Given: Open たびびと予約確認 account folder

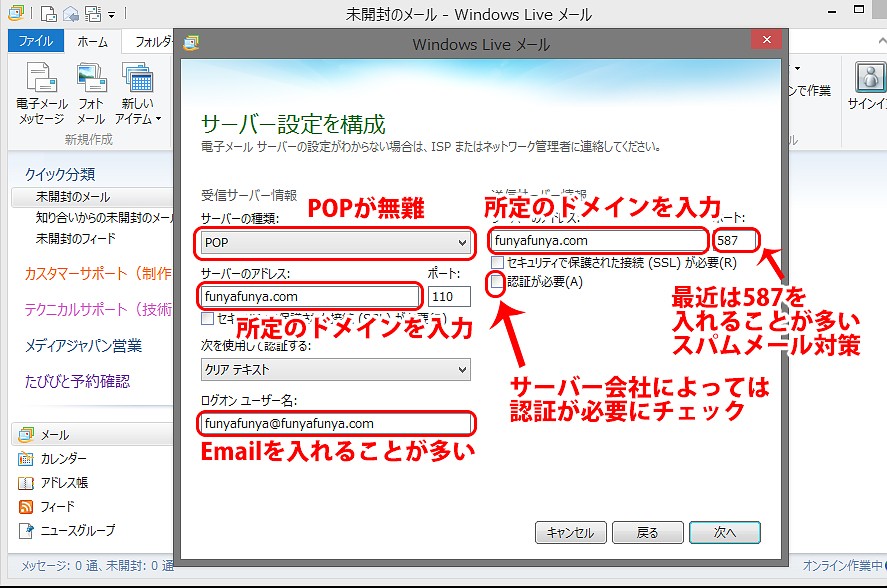Looking at the screenshot, I should (77, 381).
